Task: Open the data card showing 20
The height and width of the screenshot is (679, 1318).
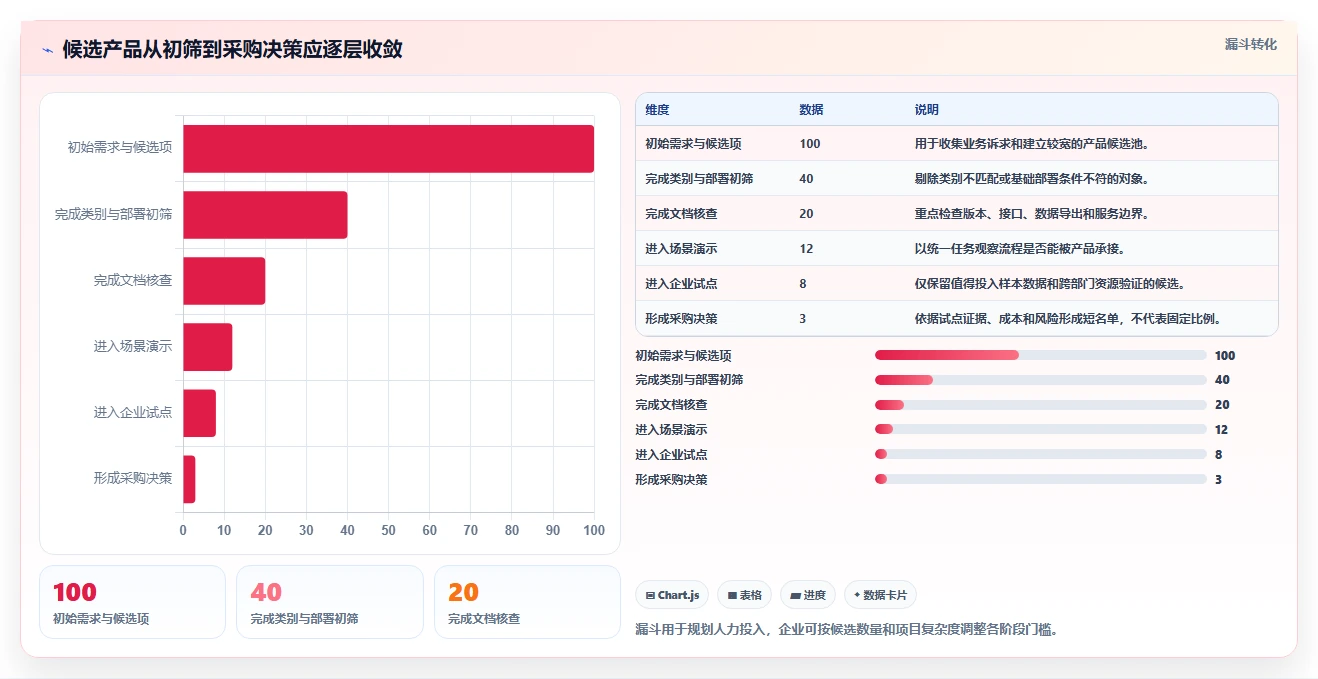Action: pos(527,602)
